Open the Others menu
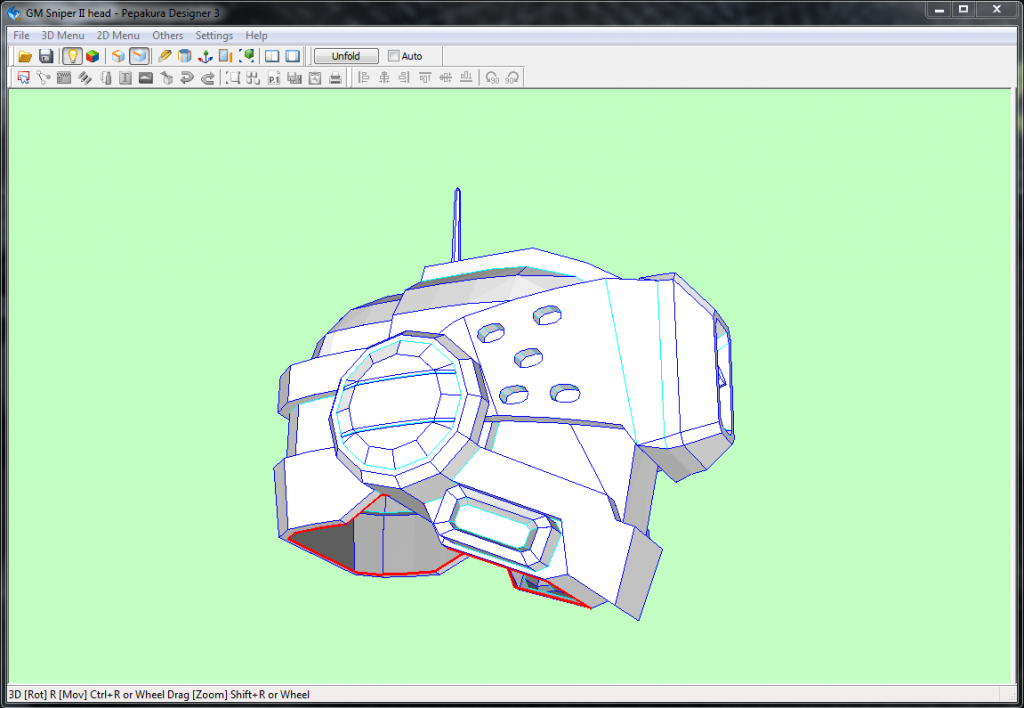This screenshot has height=708, width=1024. click(168, 35)
